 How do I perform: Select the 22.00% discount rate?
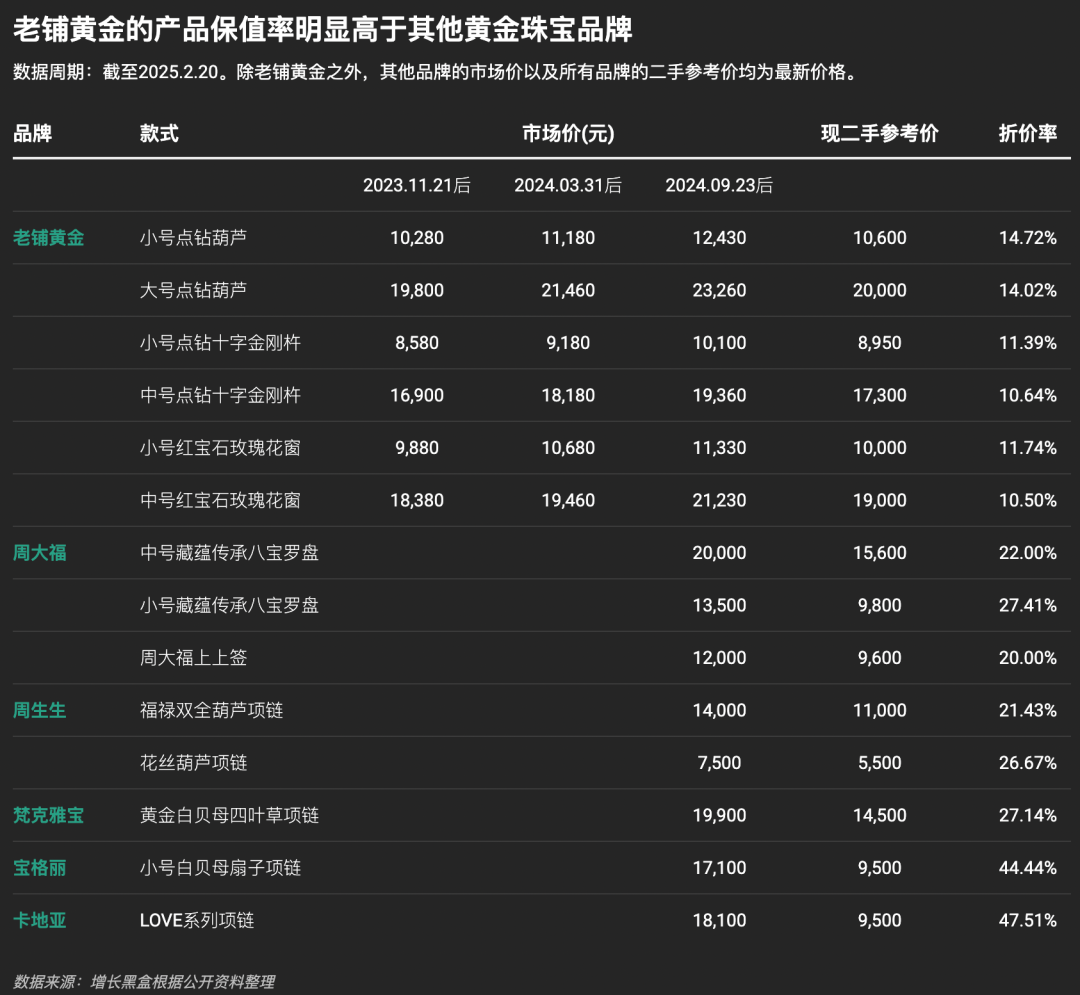(1028, 552)
